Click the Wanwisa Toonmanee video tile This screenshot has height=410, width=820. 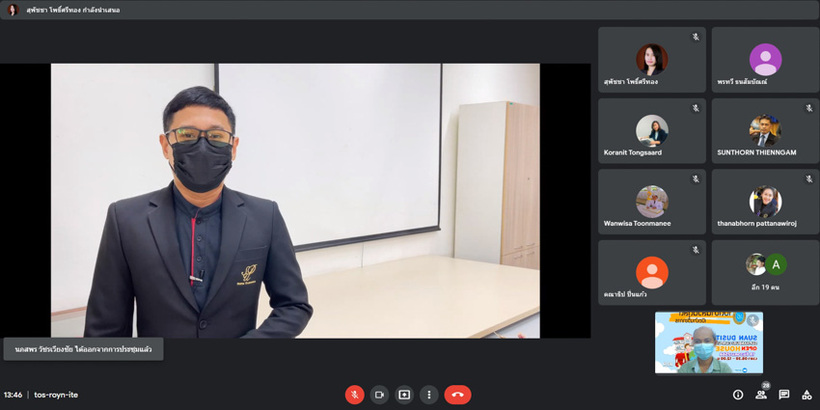click(x=651, y=202)
